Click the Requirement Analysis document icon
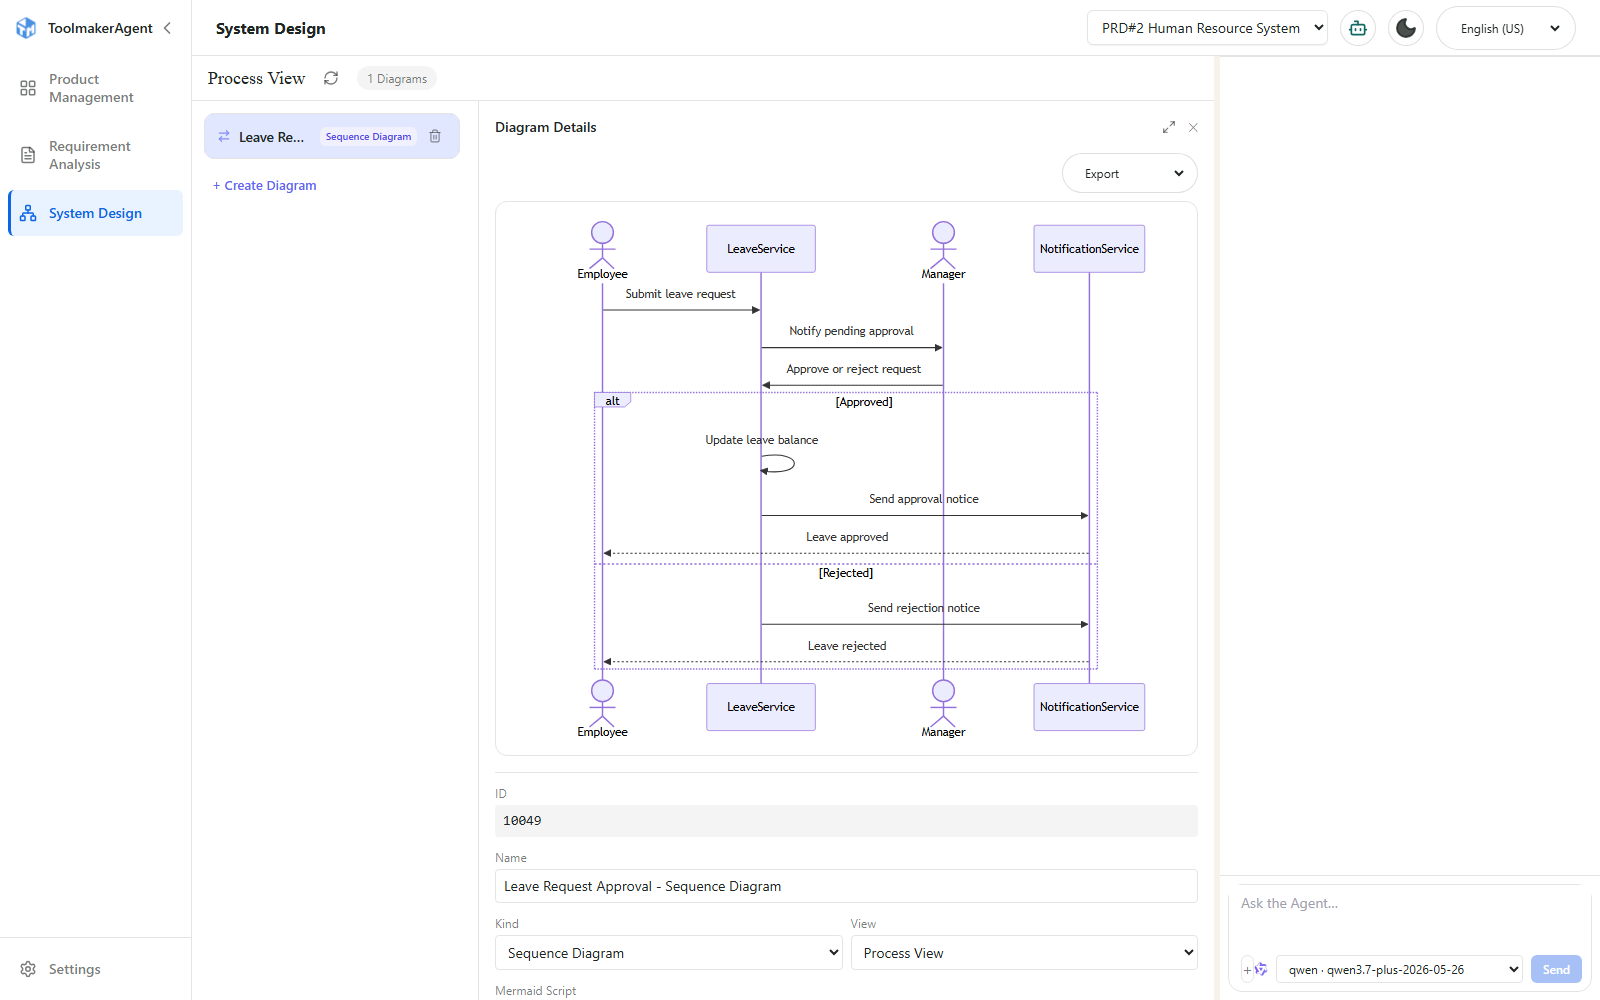Image resolution: width=1600 pixels, height=1000 pixels. [28, 155]
